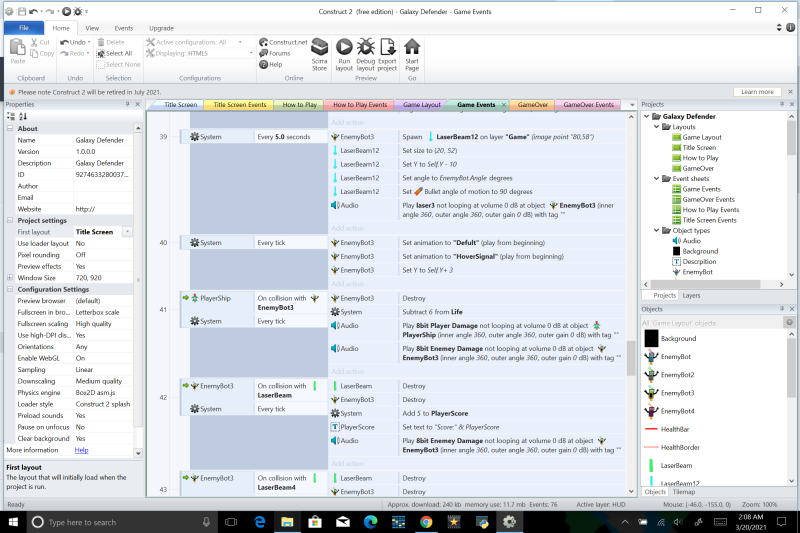Switch to the View ribbon tab
The height and width of the screenshot is (533, 800).
[x=92, y=28]
